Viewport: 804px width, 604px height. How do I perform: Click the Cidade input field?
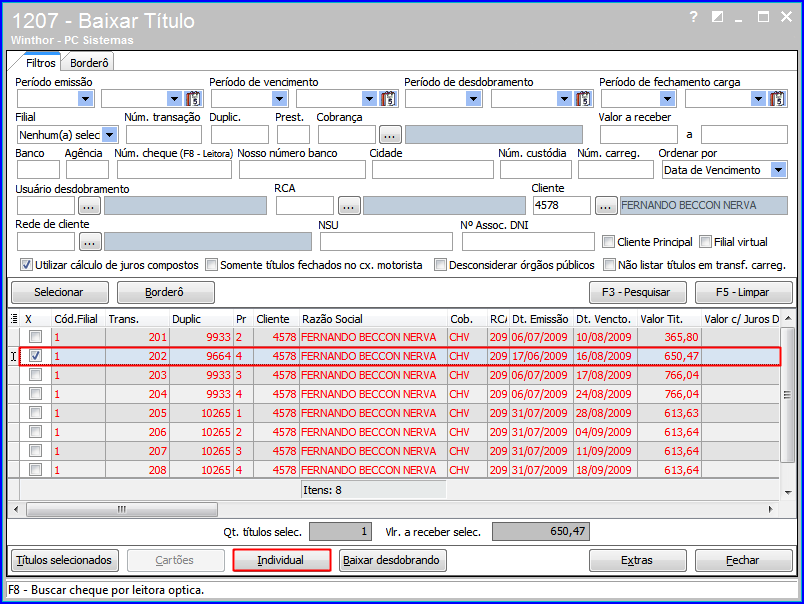[433, 170]
